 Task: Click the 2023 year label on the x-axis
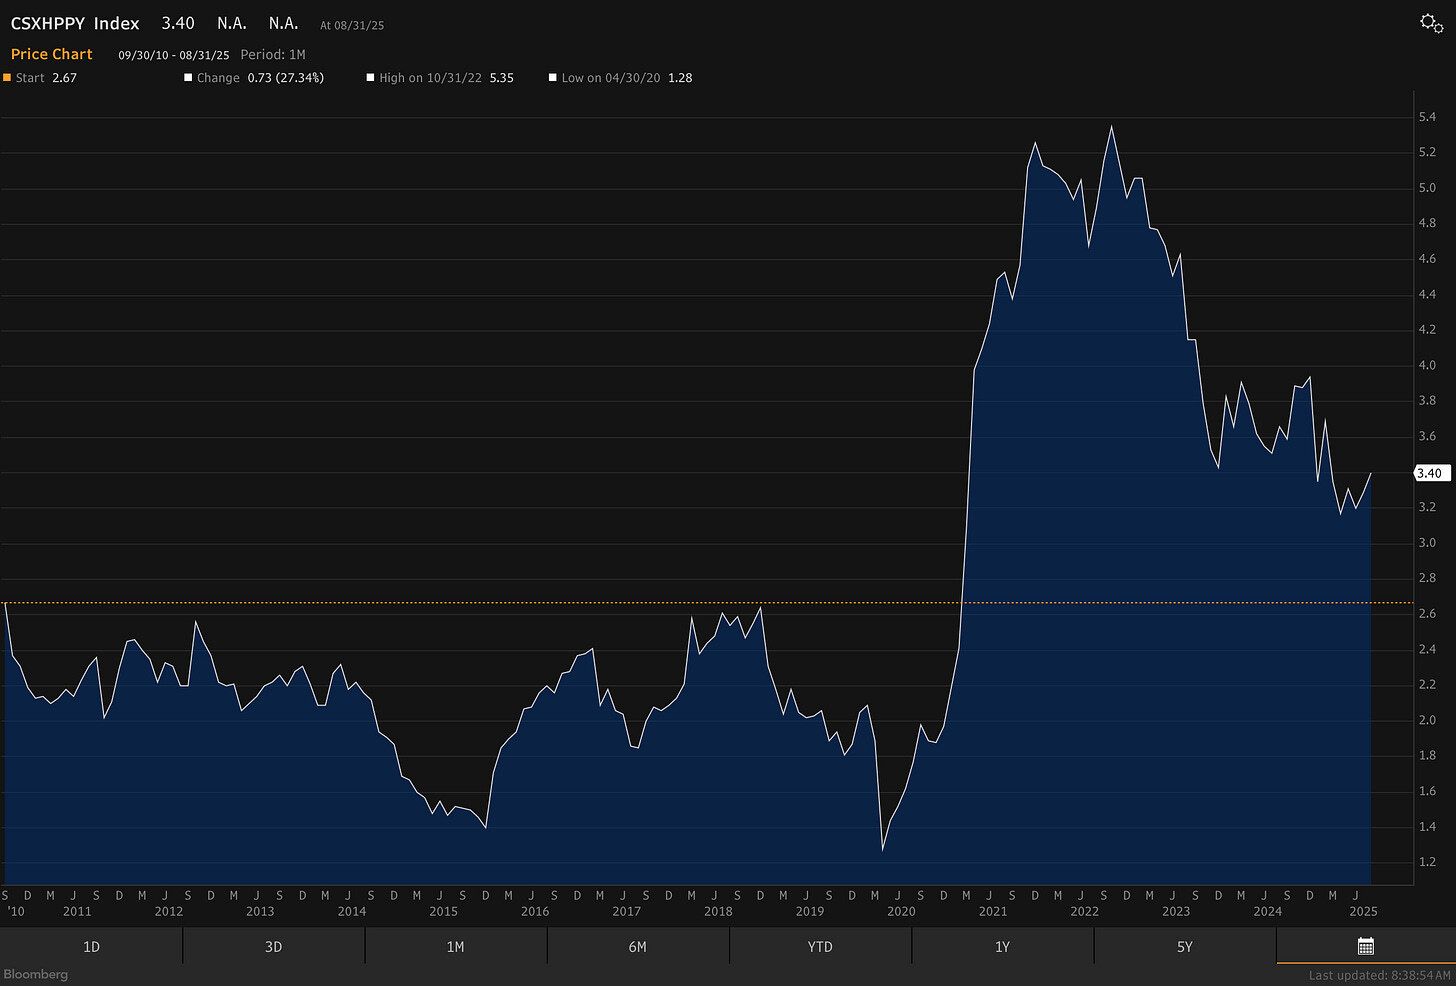(x=1176, y=911)
